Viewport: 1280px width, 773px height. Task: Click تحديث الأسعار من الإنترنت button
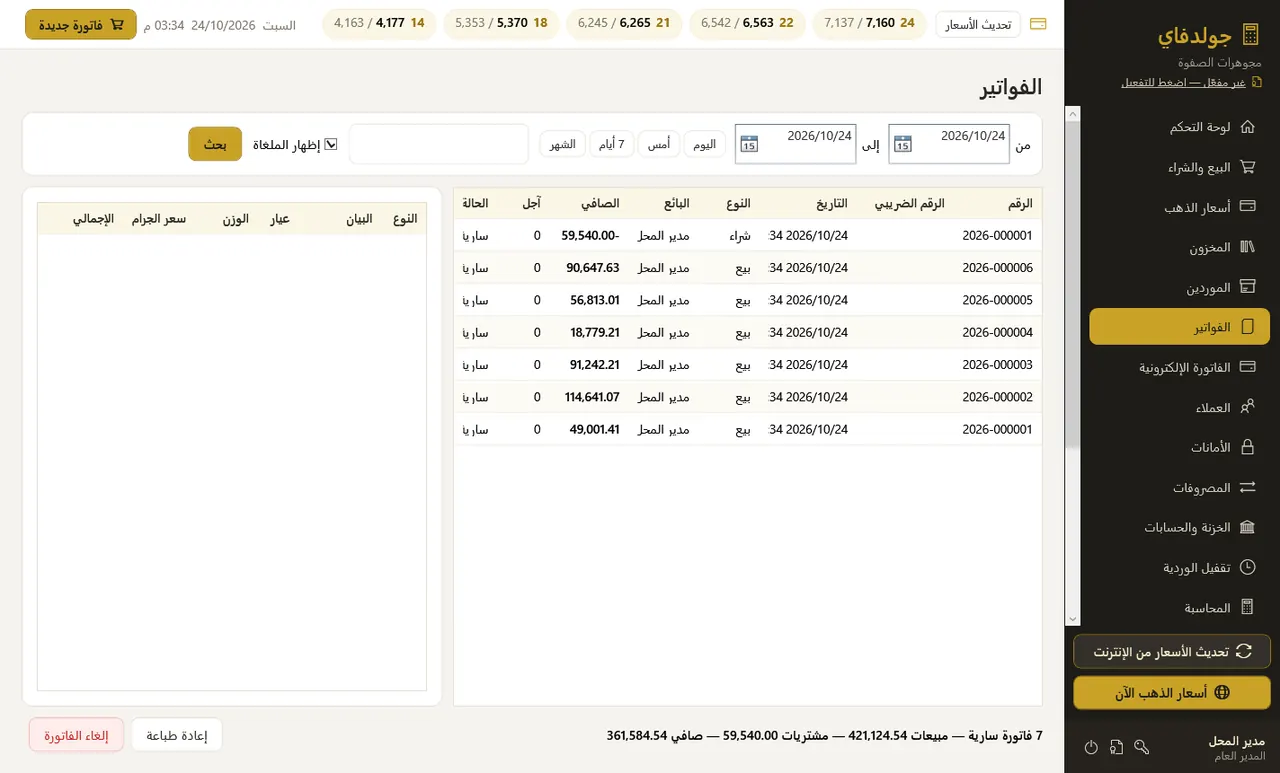[1172, 652]
